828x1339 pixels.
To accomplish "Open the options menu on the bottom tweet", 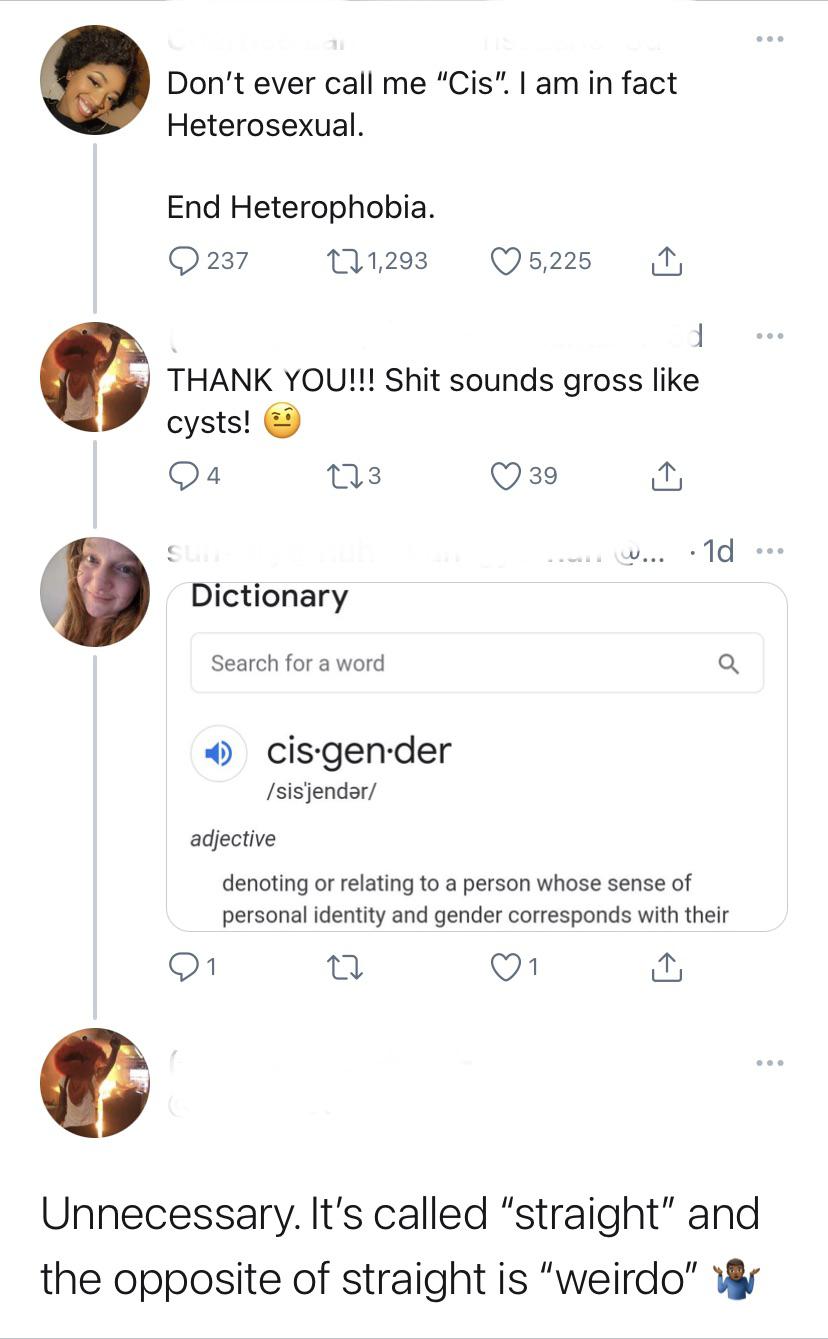I will (x=770, y=1062).
